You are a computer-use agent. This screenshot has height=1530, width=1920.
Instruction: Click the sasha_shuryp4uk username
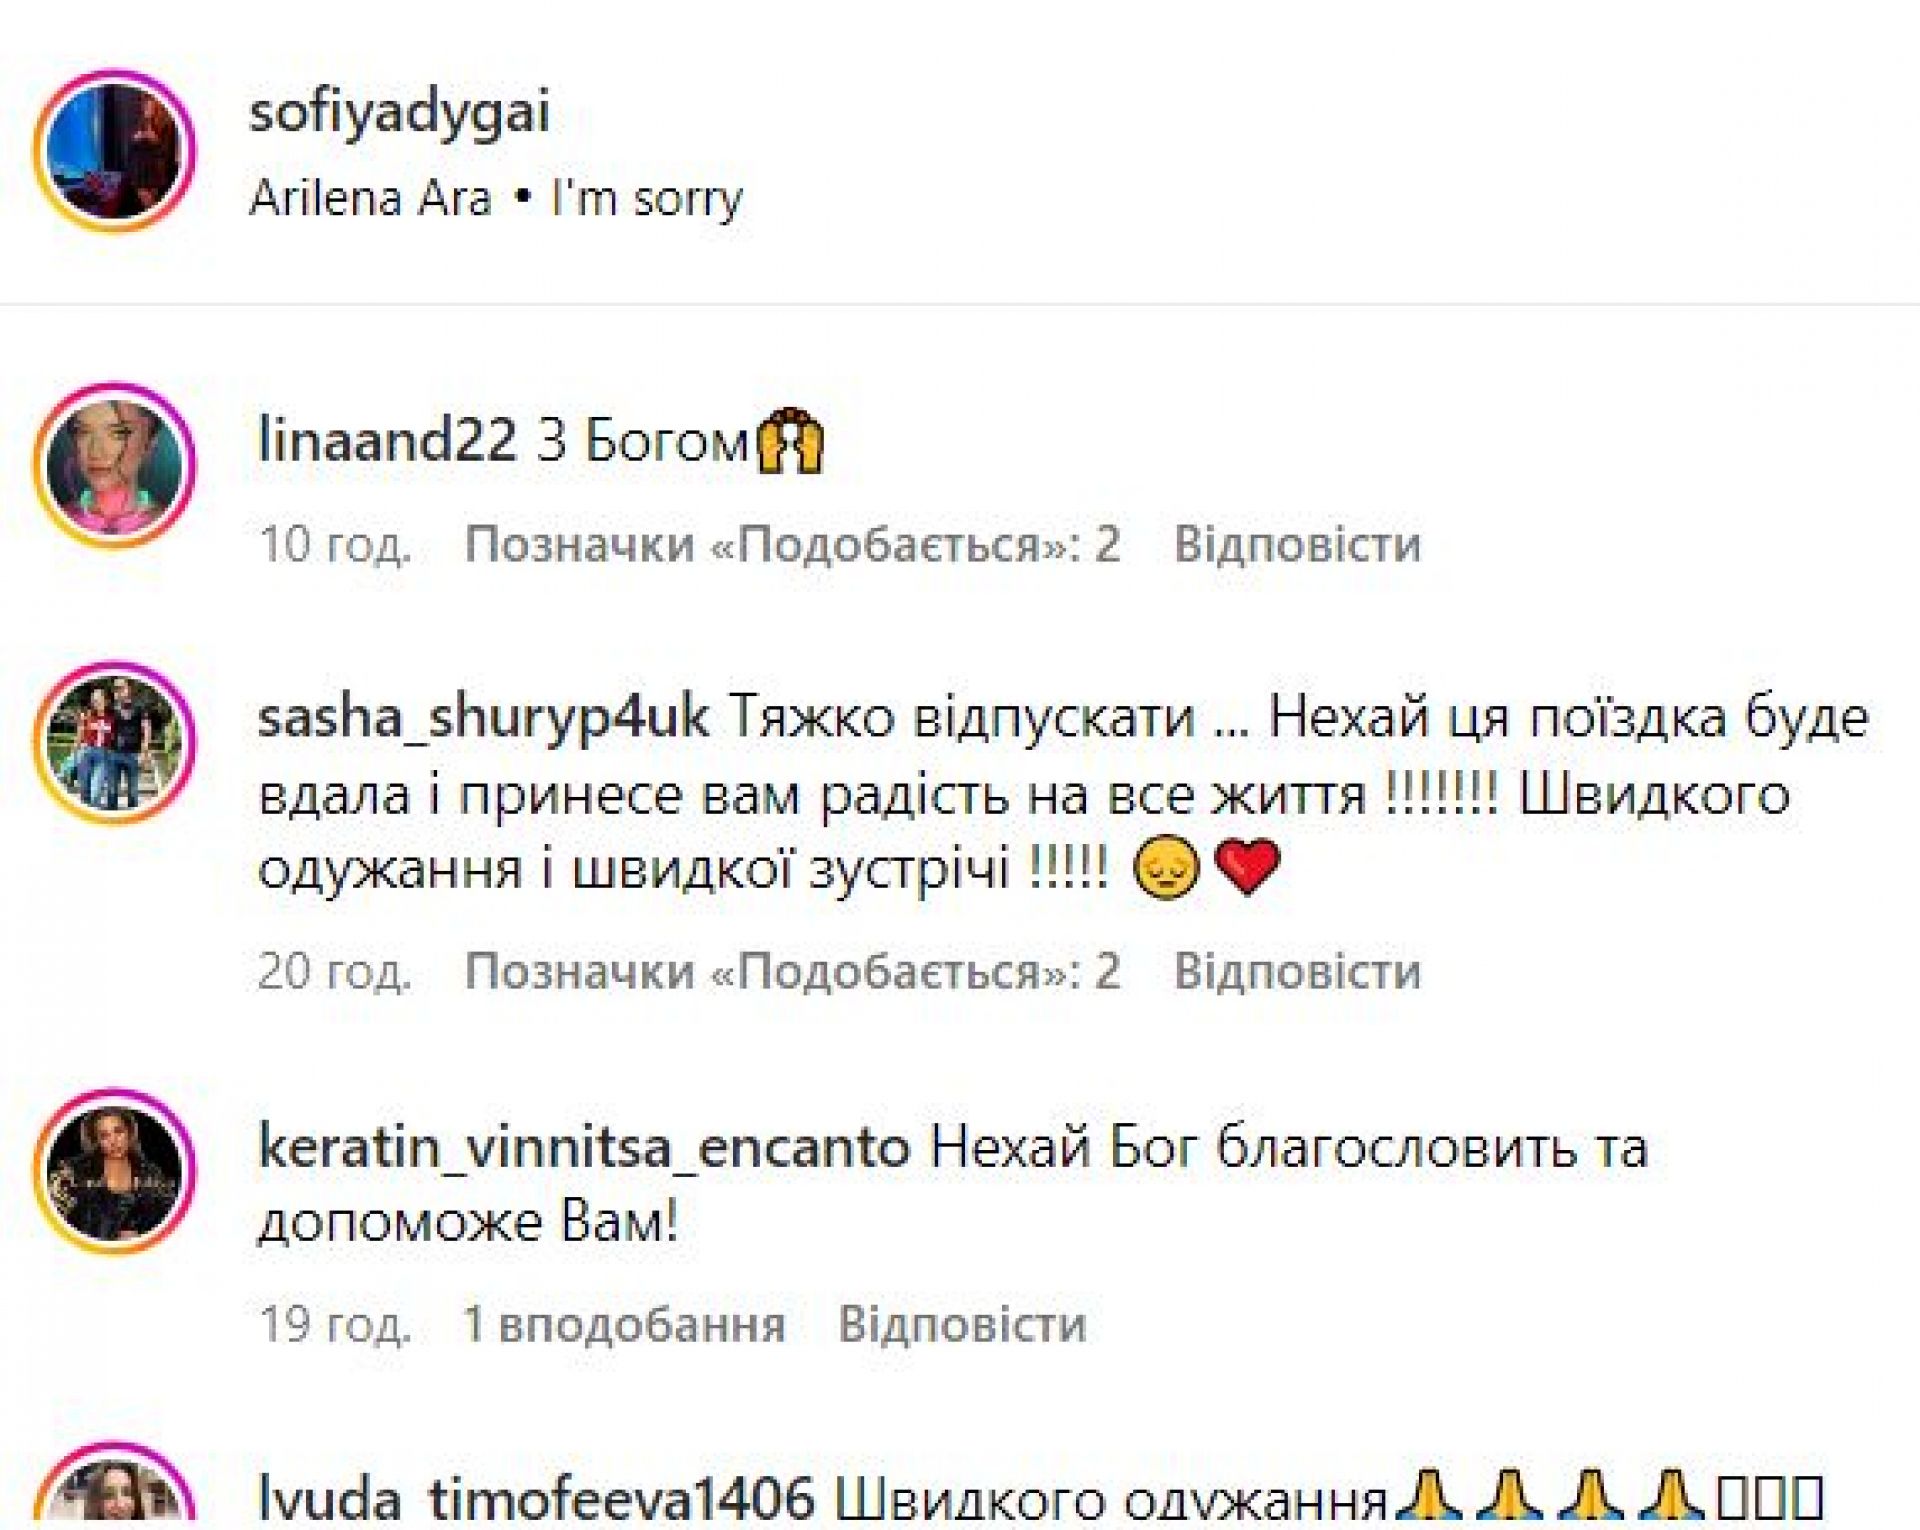pos(484,718)
